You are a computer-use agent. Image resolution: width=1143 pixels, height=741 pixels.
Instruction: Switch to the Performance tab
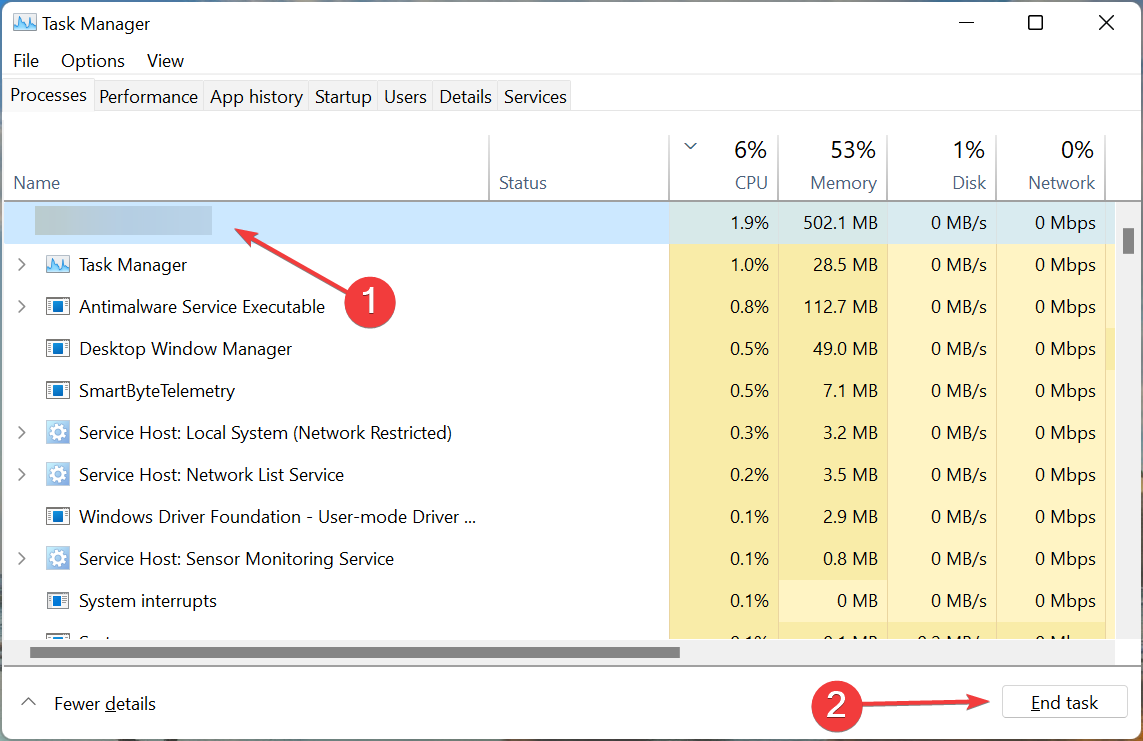coord(148,97)
